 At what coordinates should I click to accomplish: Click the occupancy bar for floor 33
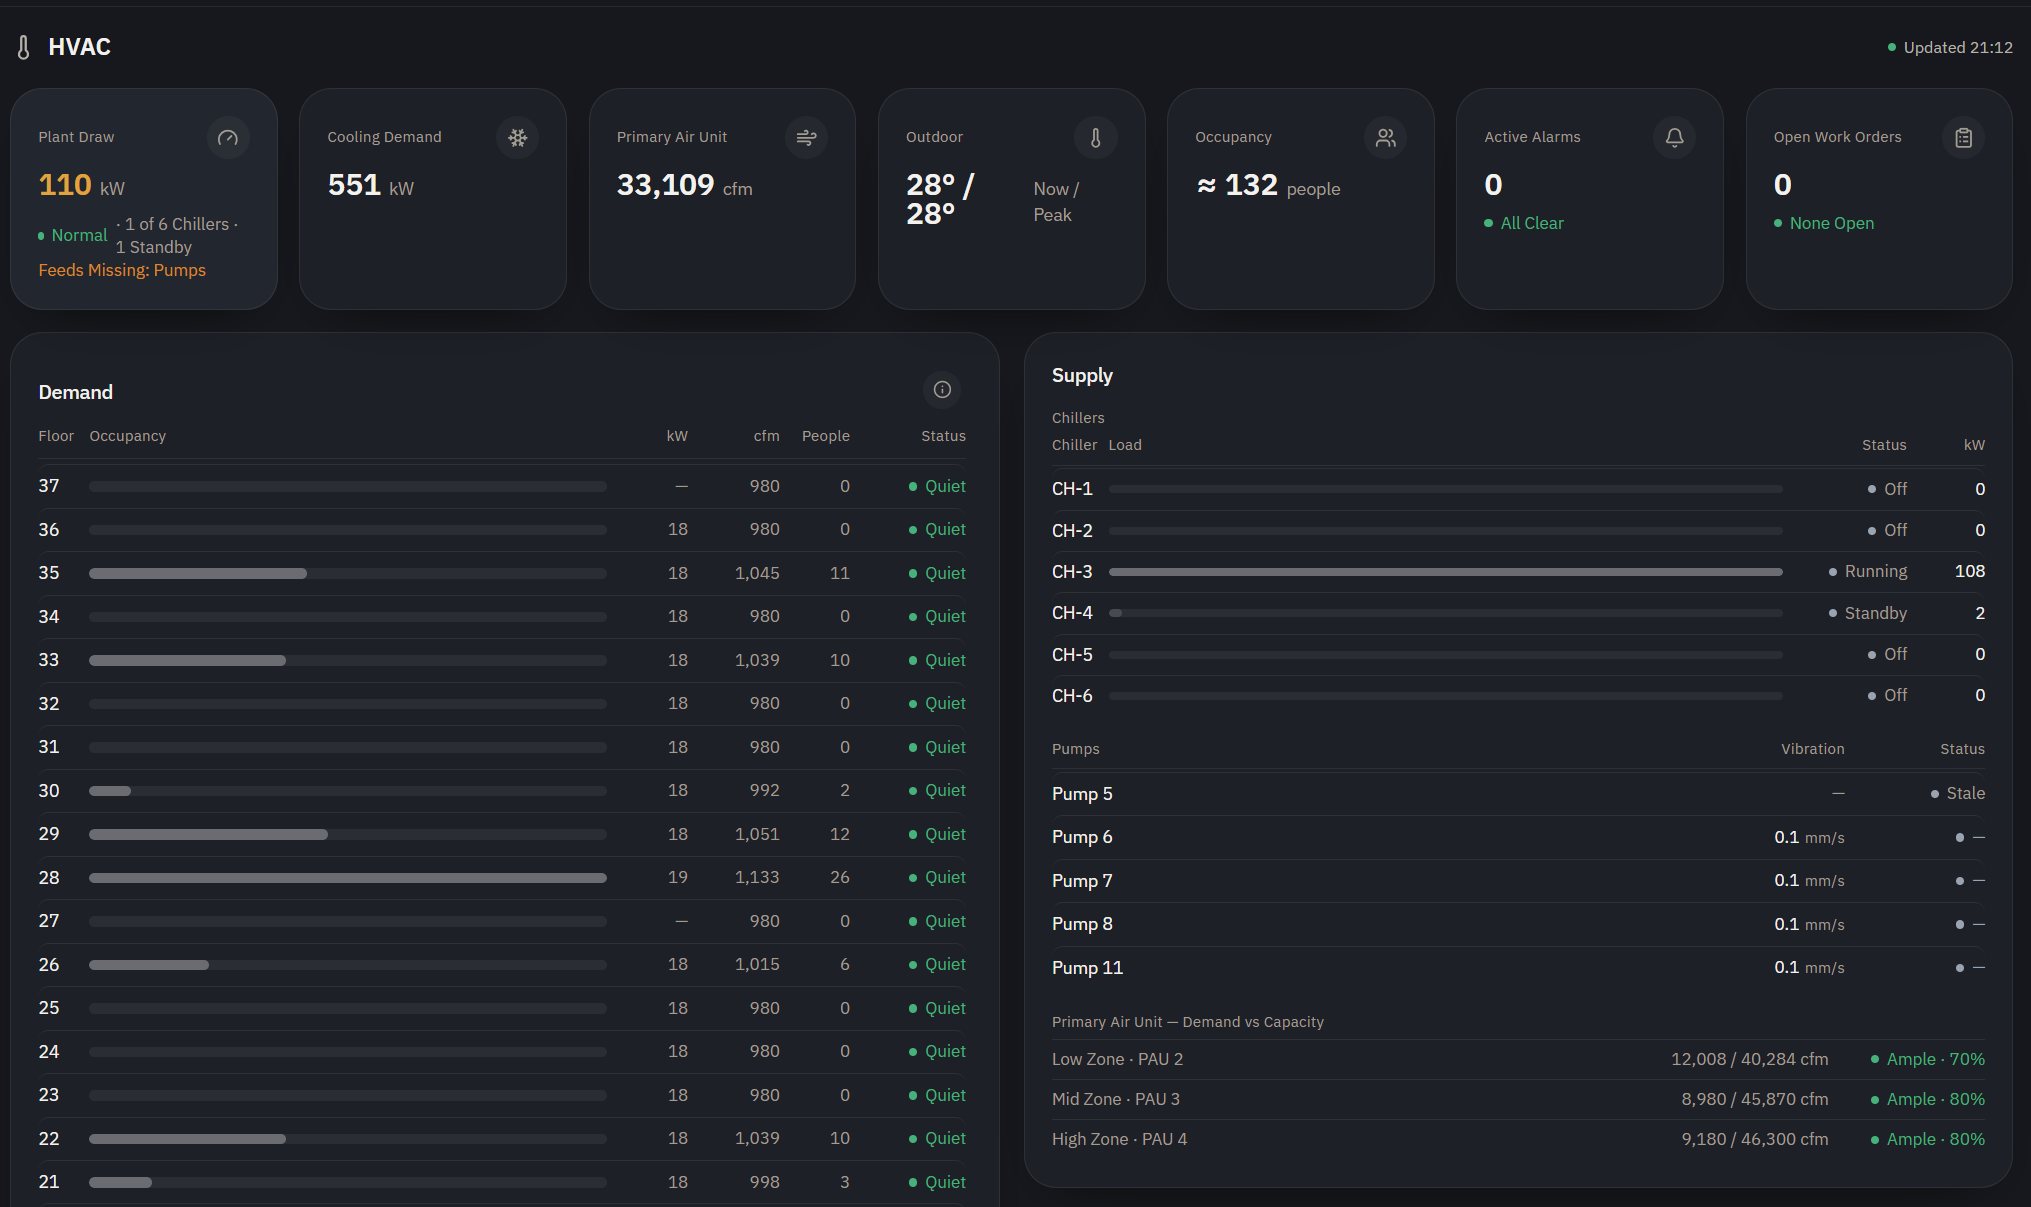click(x=348, y=661)
